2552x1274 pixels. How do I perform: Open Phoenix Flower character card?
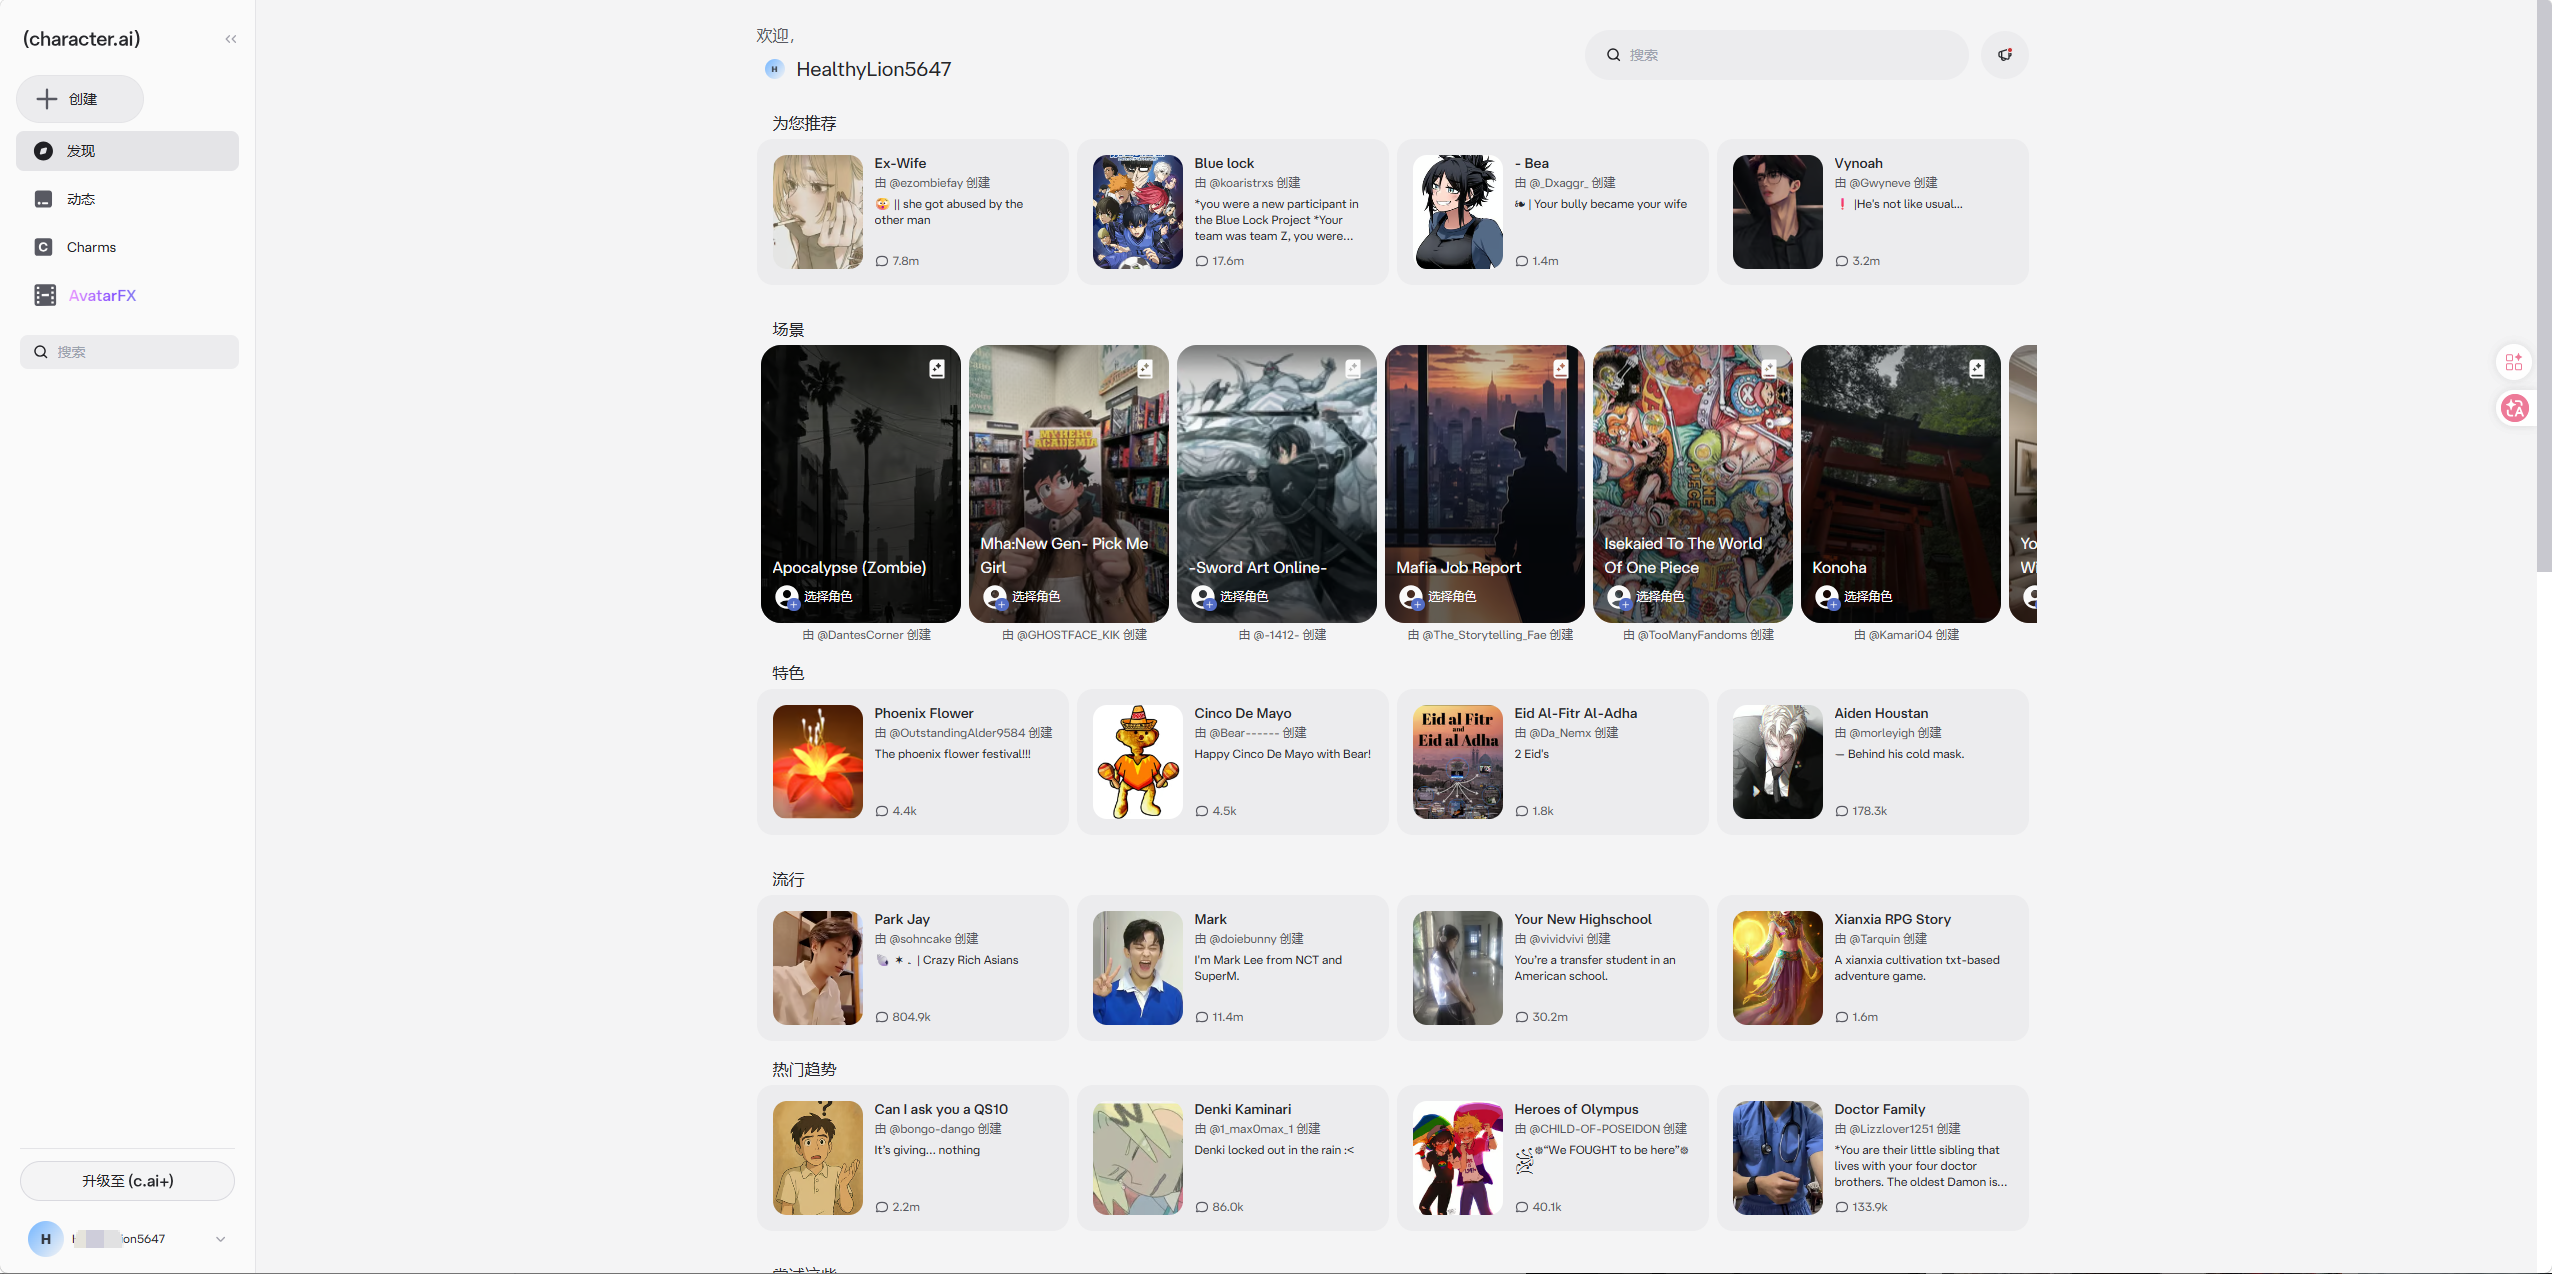(x=913, y=762)
